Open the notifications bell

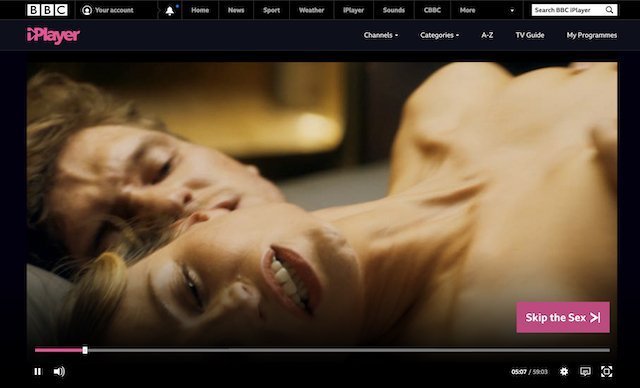coord(169,11)
